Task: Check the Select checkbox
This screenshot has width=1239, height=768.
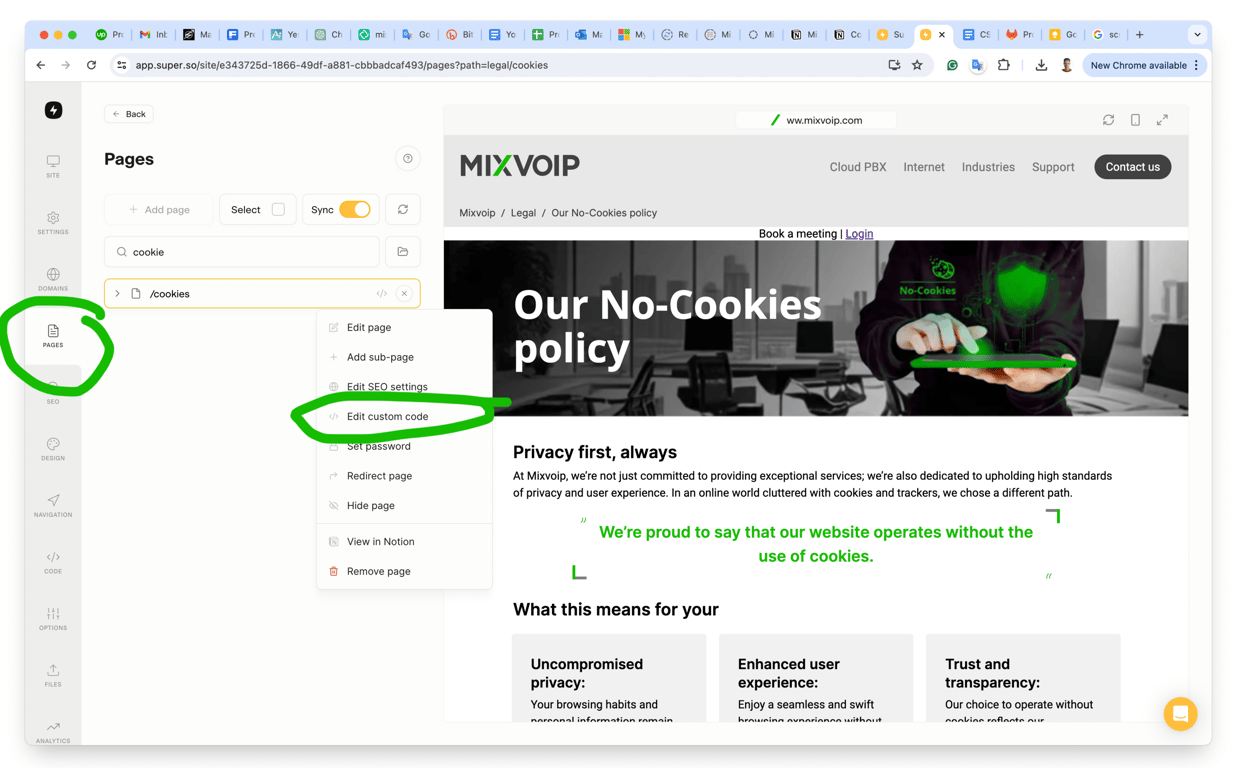Action: (x=278, y=210)
